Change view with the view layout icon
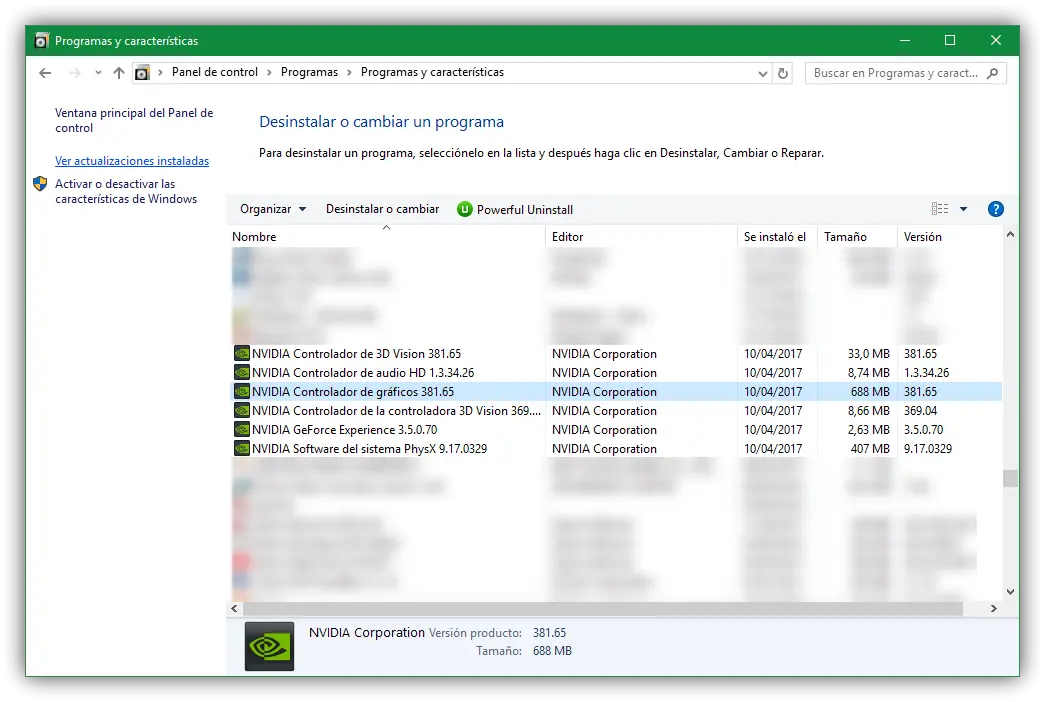1045x702 pixels. click(940, 209)
